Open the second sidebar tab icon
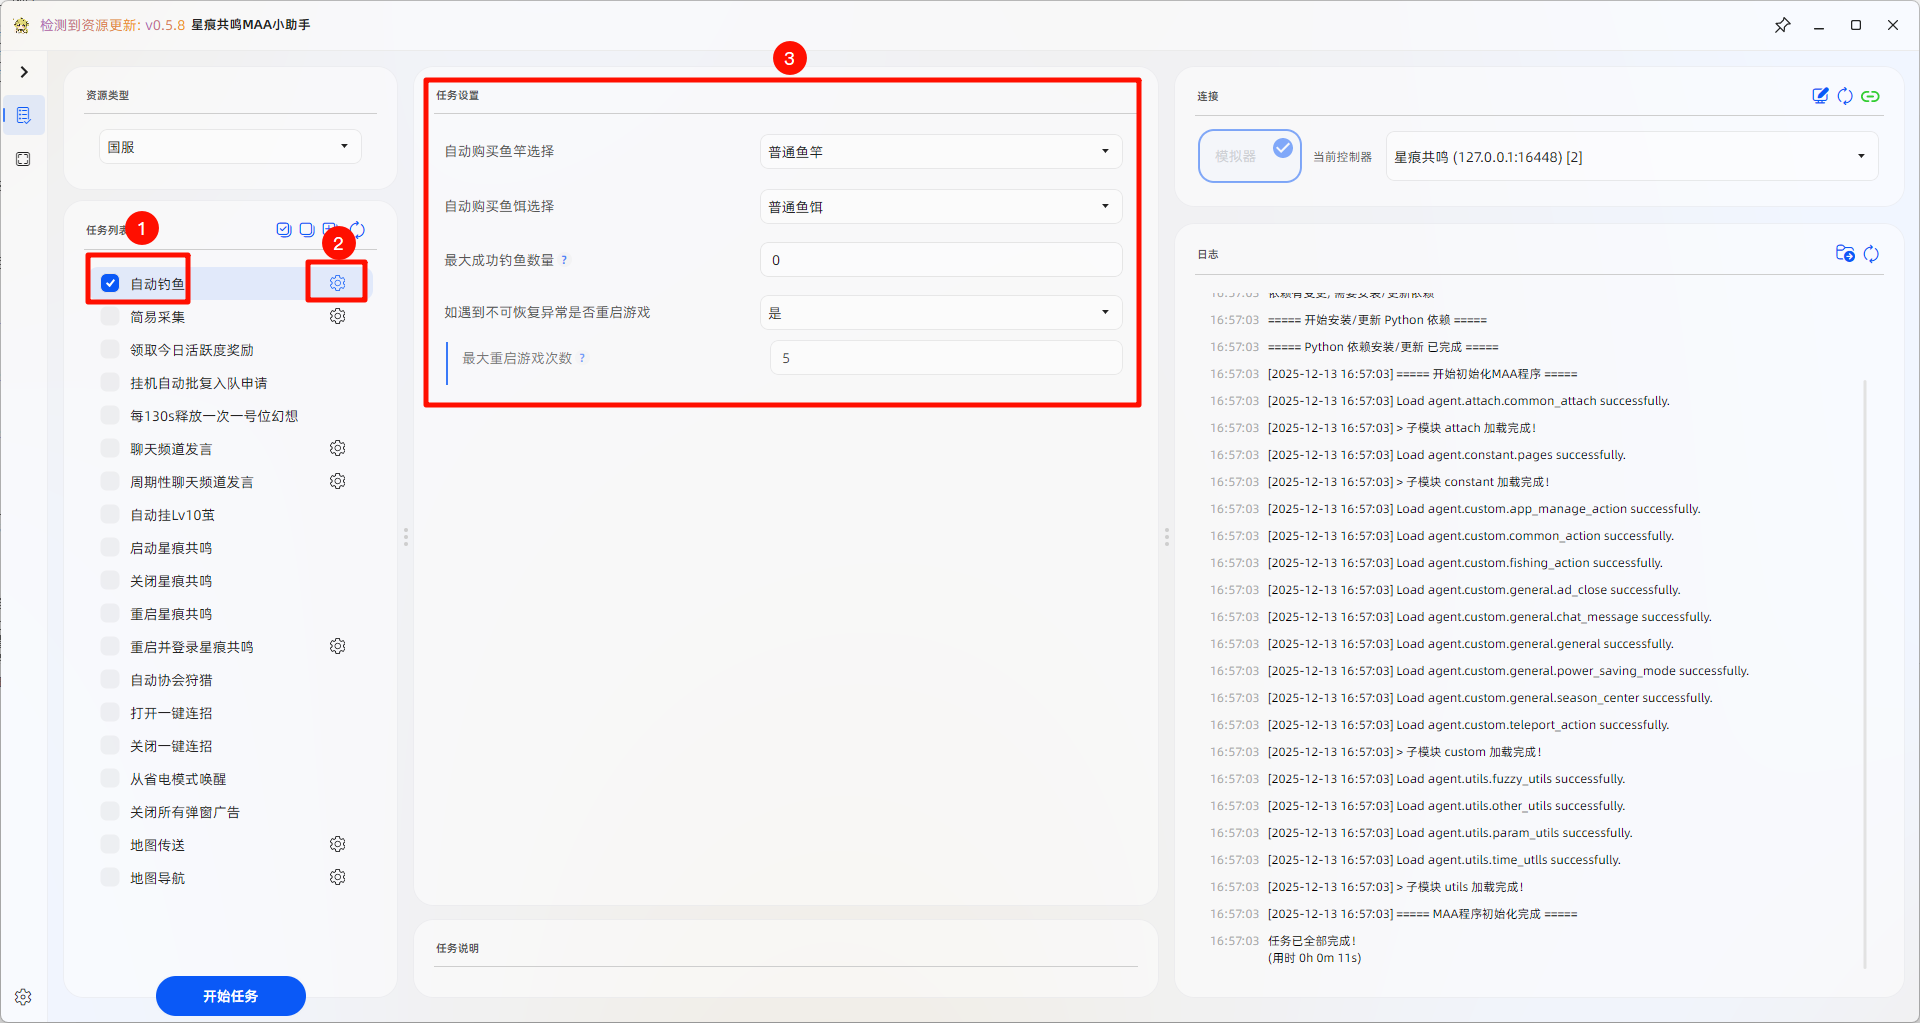 pyautogui.click(x=24, y=159)
